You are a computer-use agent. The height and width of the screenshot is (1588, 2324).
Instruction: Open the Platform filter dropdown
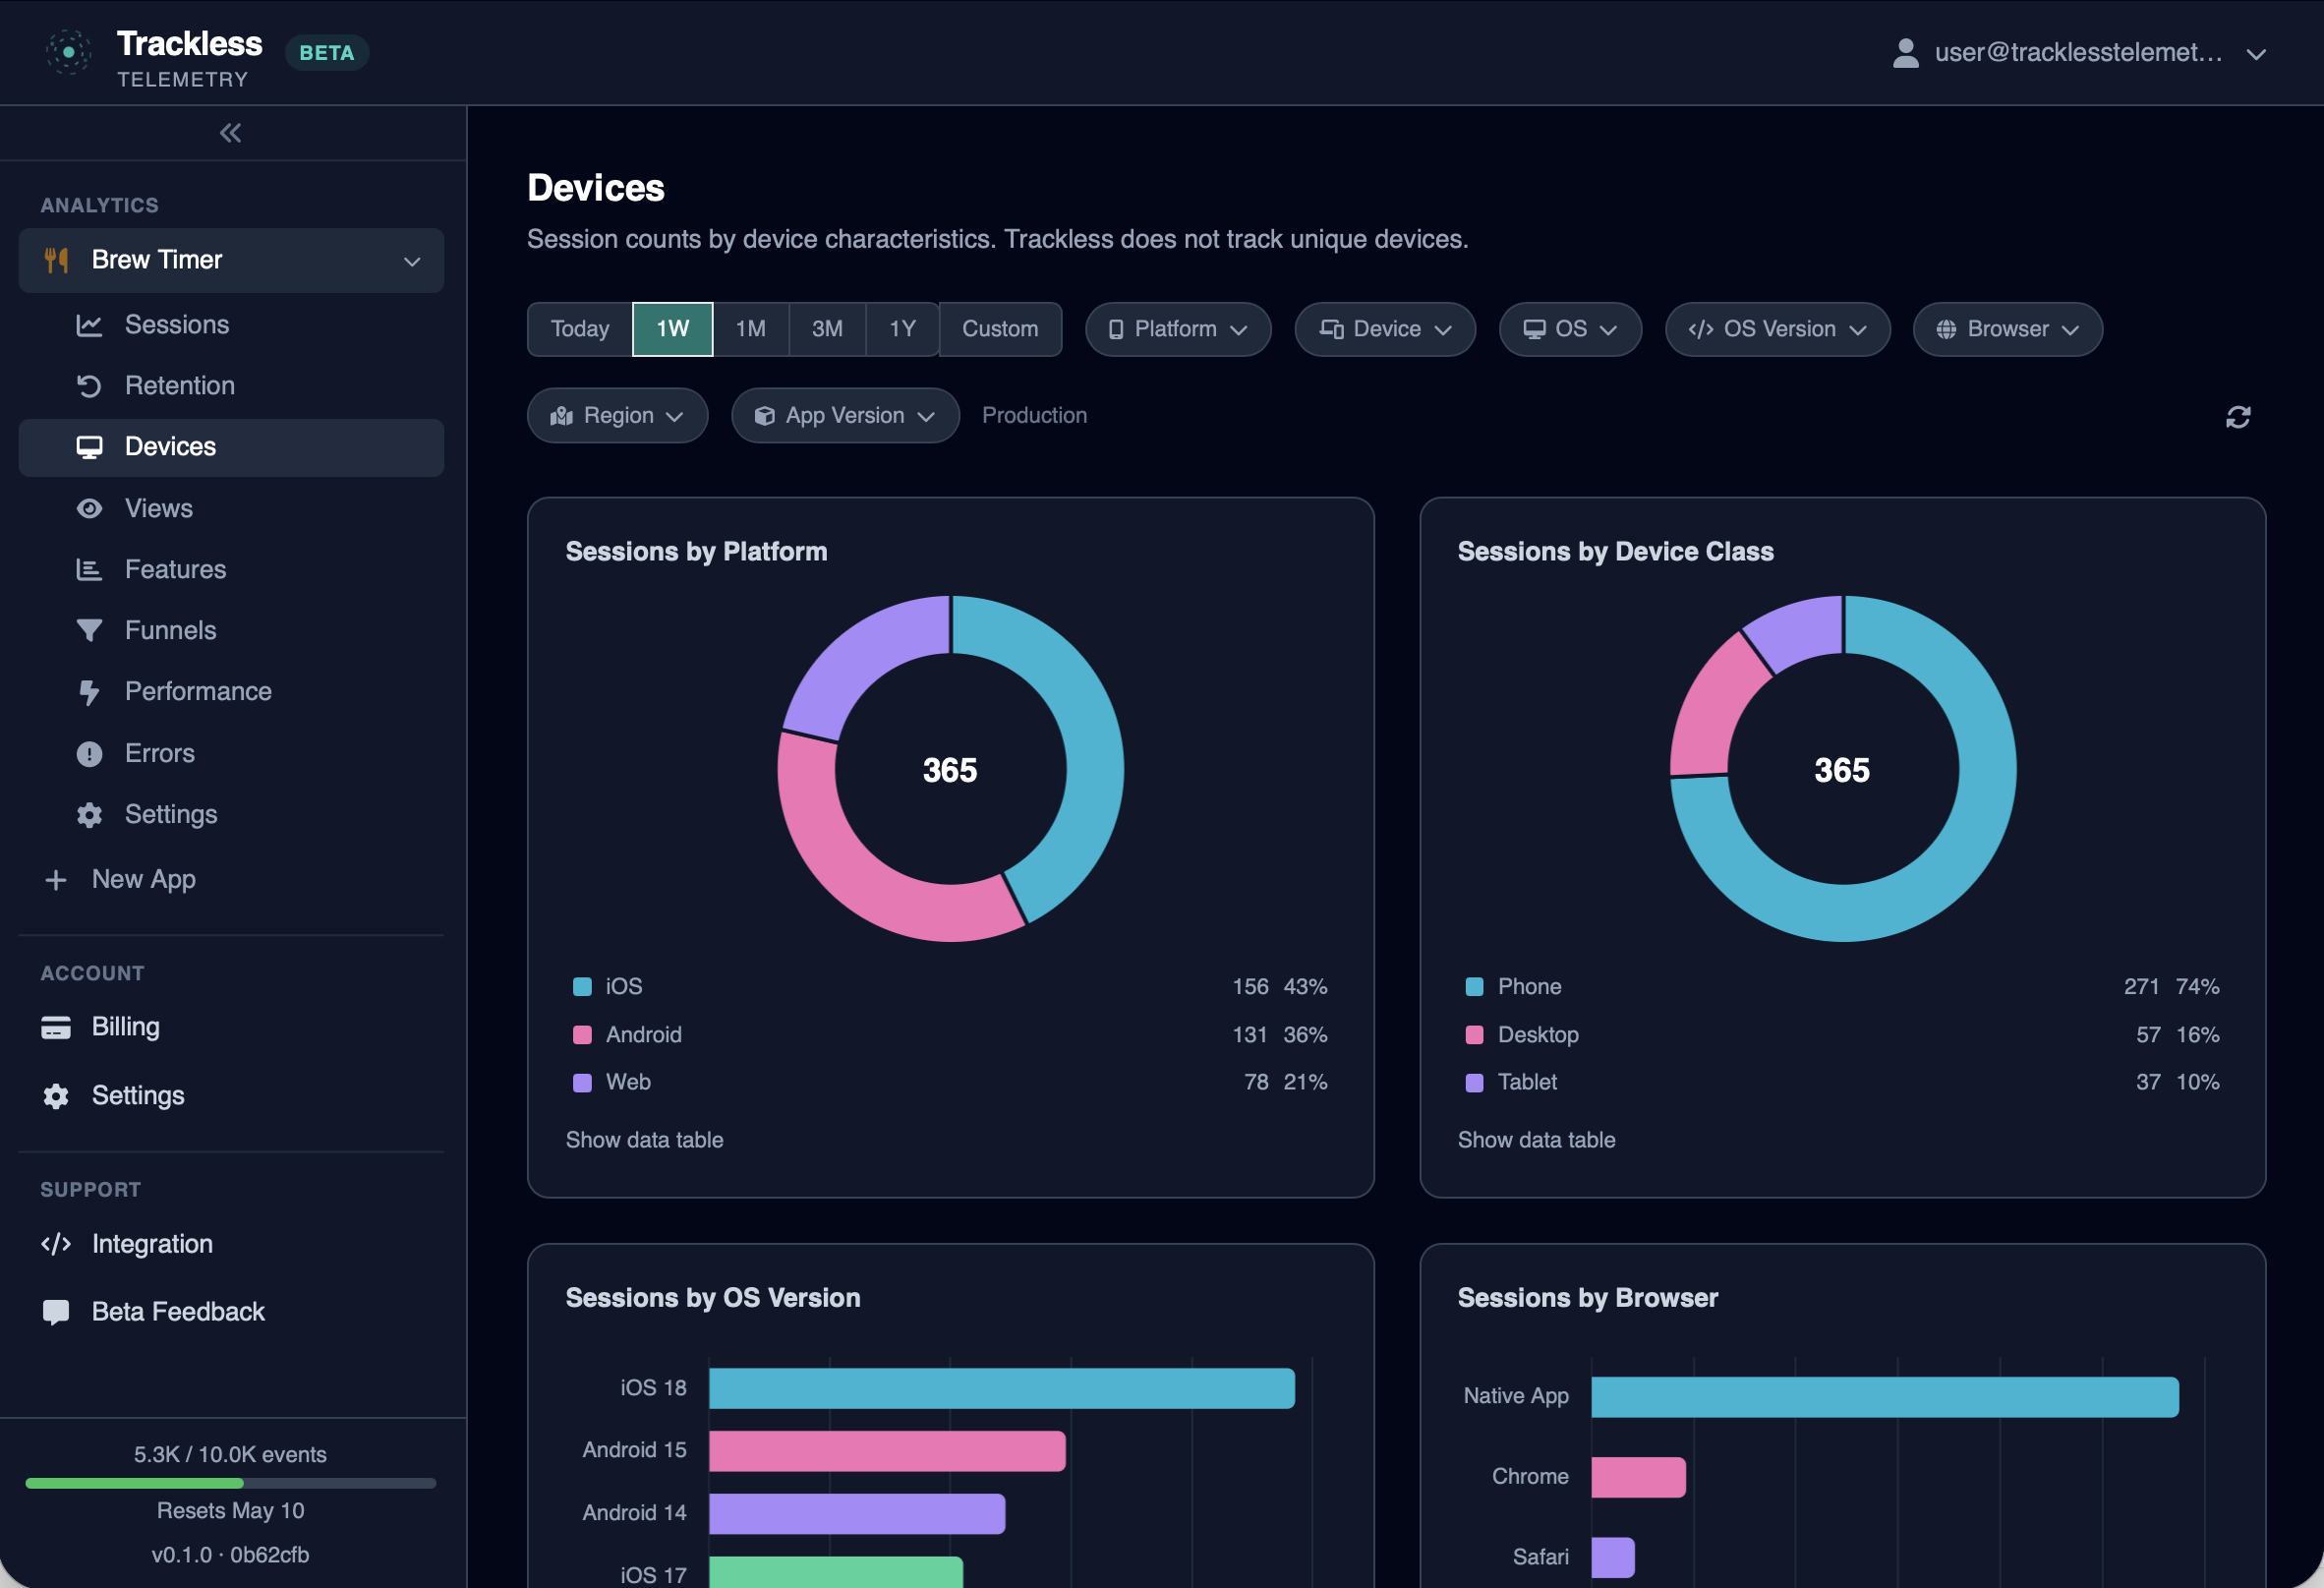(1178, 329)
